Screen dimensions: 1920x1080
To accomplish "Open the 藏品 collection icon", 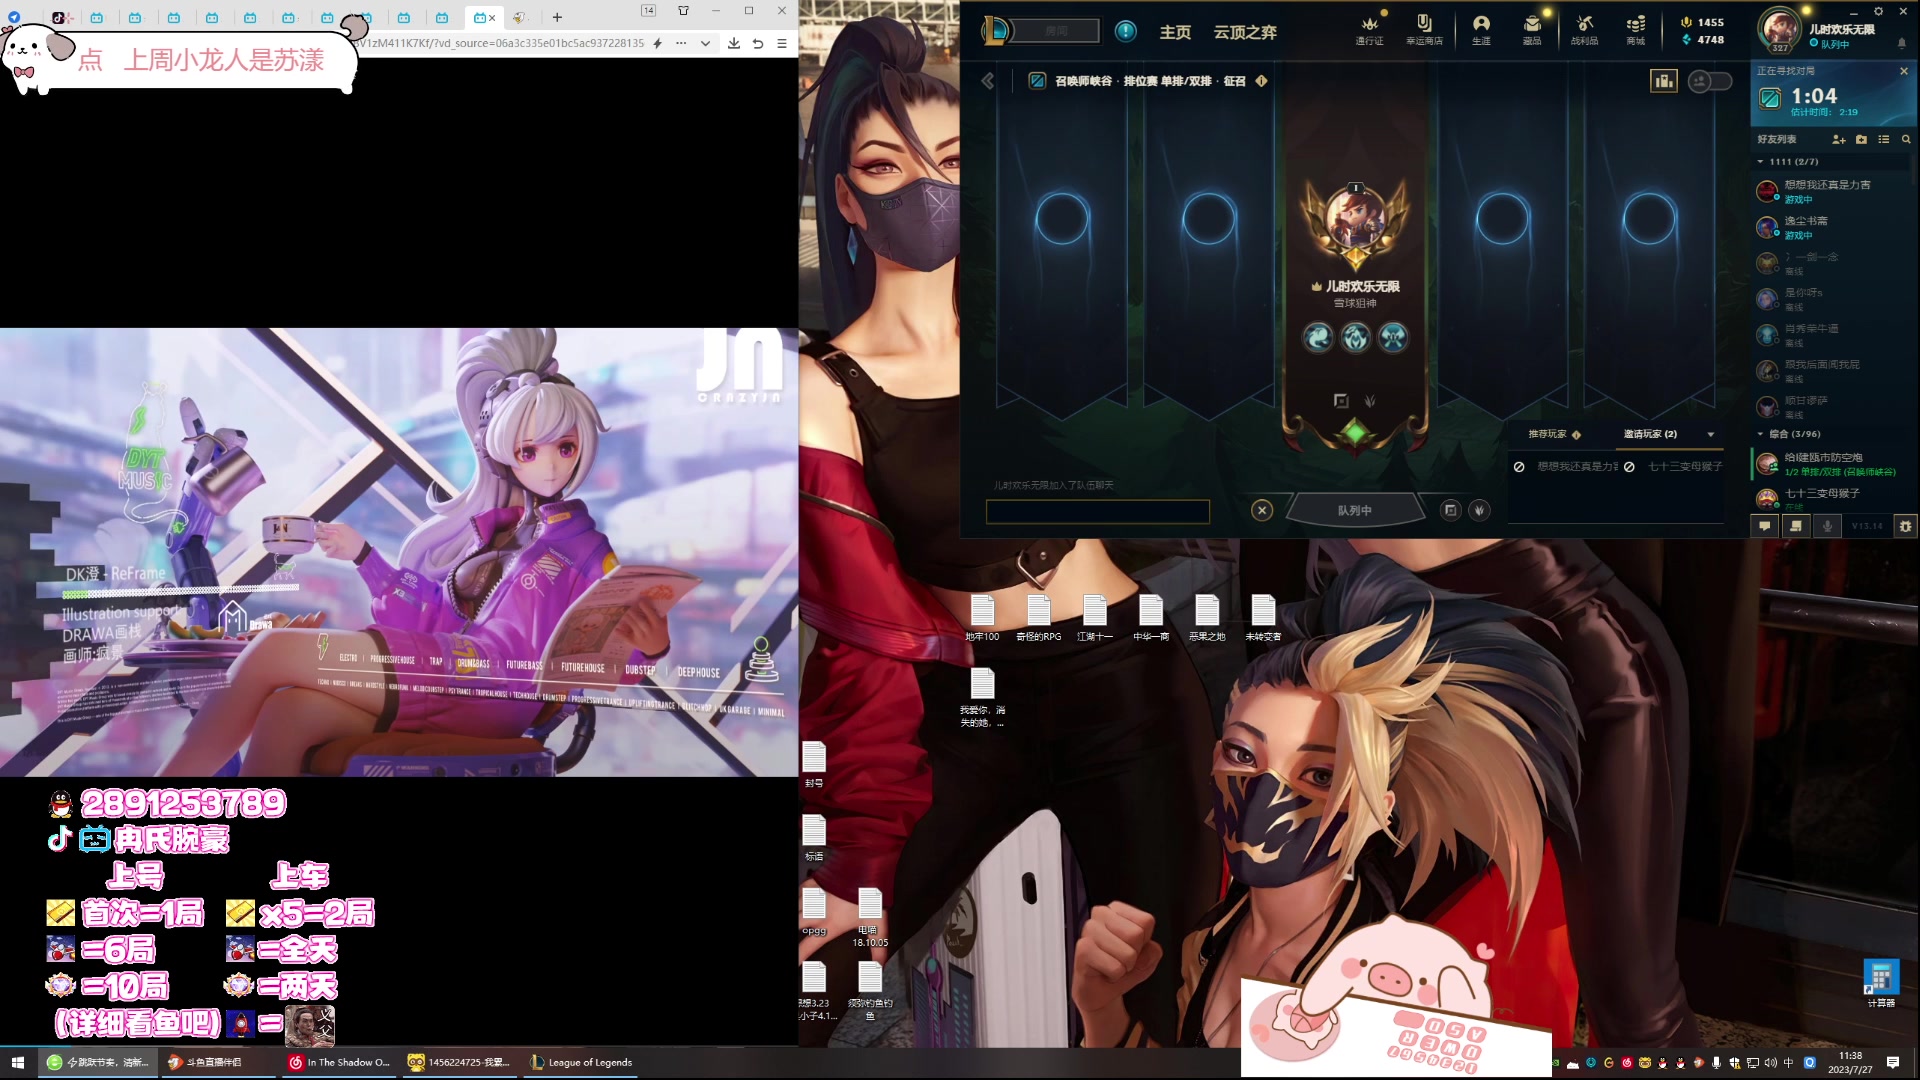I will coord(1532,29).
